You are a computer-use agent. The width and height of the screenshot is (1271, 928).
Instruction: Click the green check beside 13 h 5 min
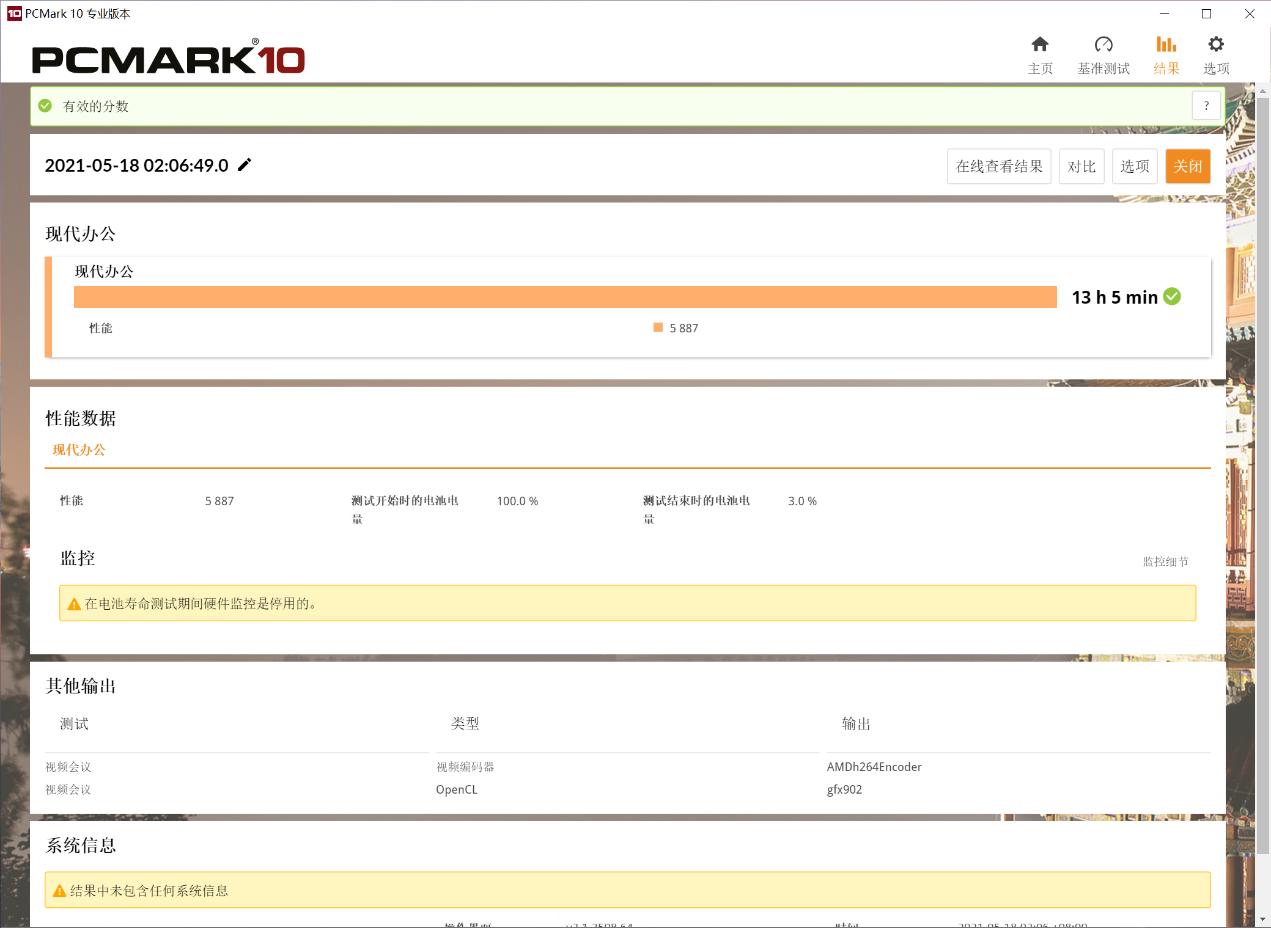coord(1172,296)
